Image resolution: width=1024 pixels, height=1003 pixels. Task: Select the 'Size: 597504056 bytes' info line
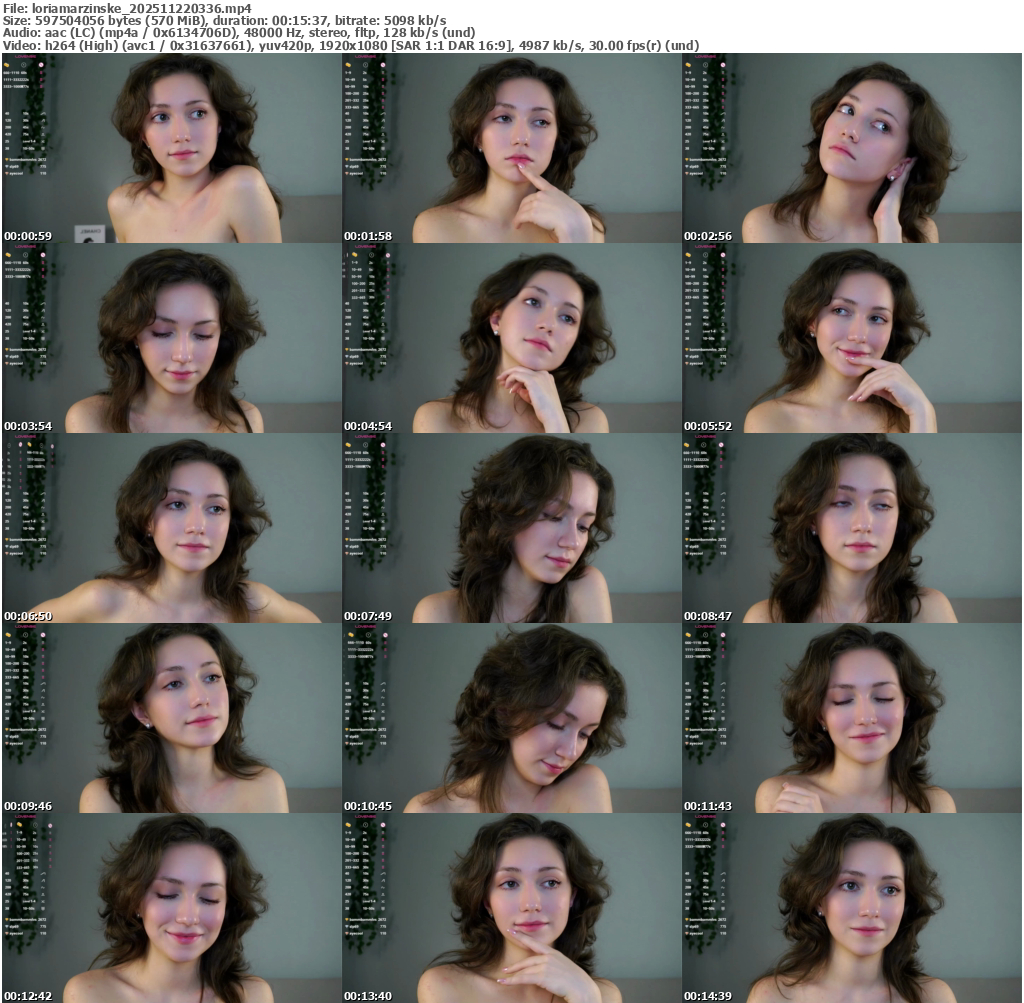(225, 20)
